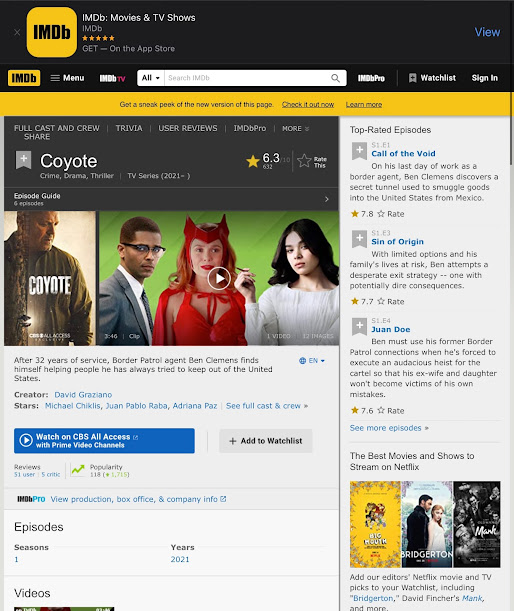This screenshot has width=514, height=611.
Task: Expand the All search category dropdown
Action: (x=151, y=78)
